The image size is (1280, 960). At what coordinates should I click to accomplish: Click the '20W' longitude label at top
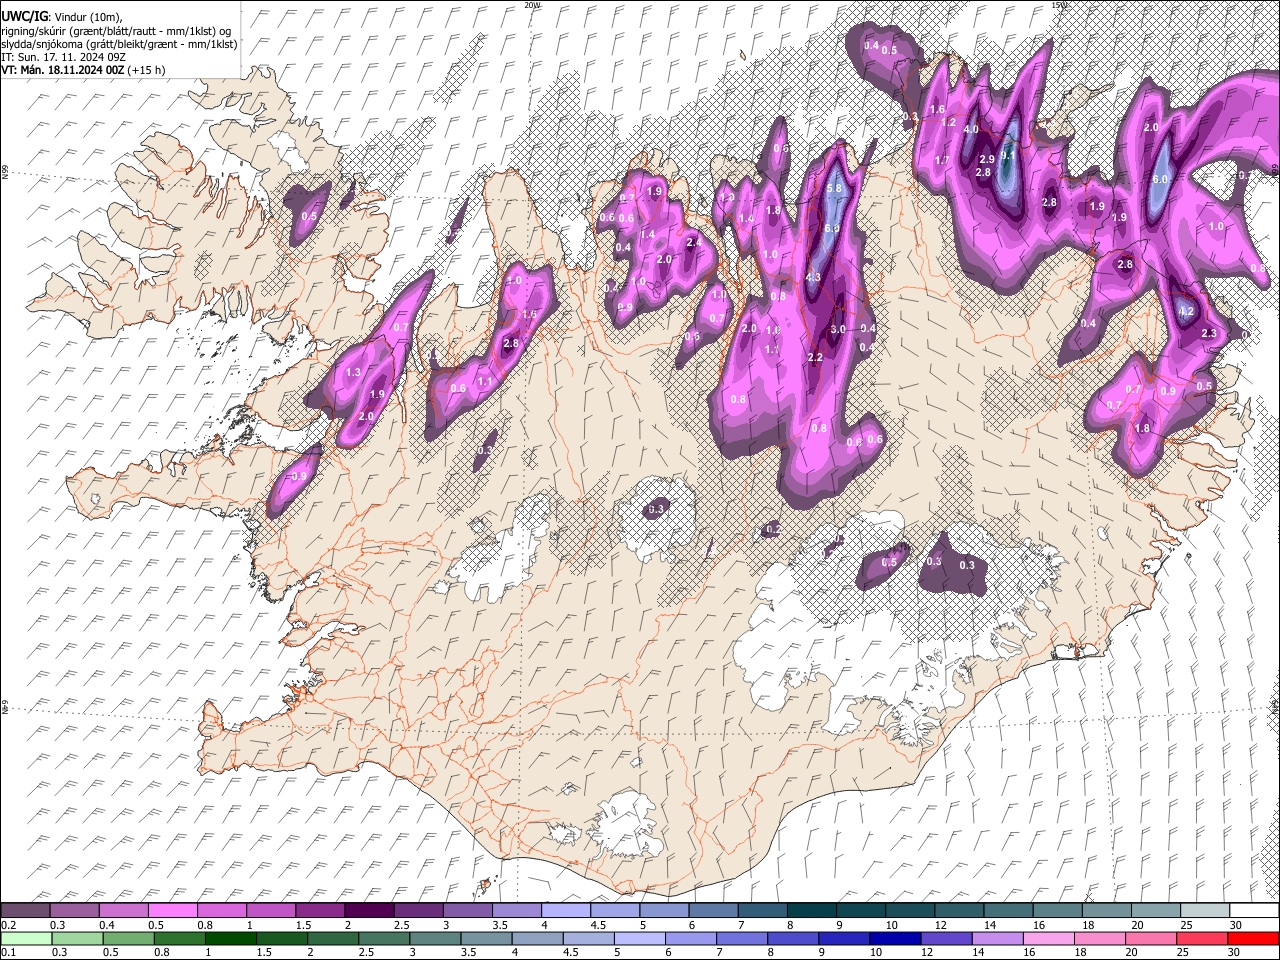pyautogui.click(x=532, y=5)
